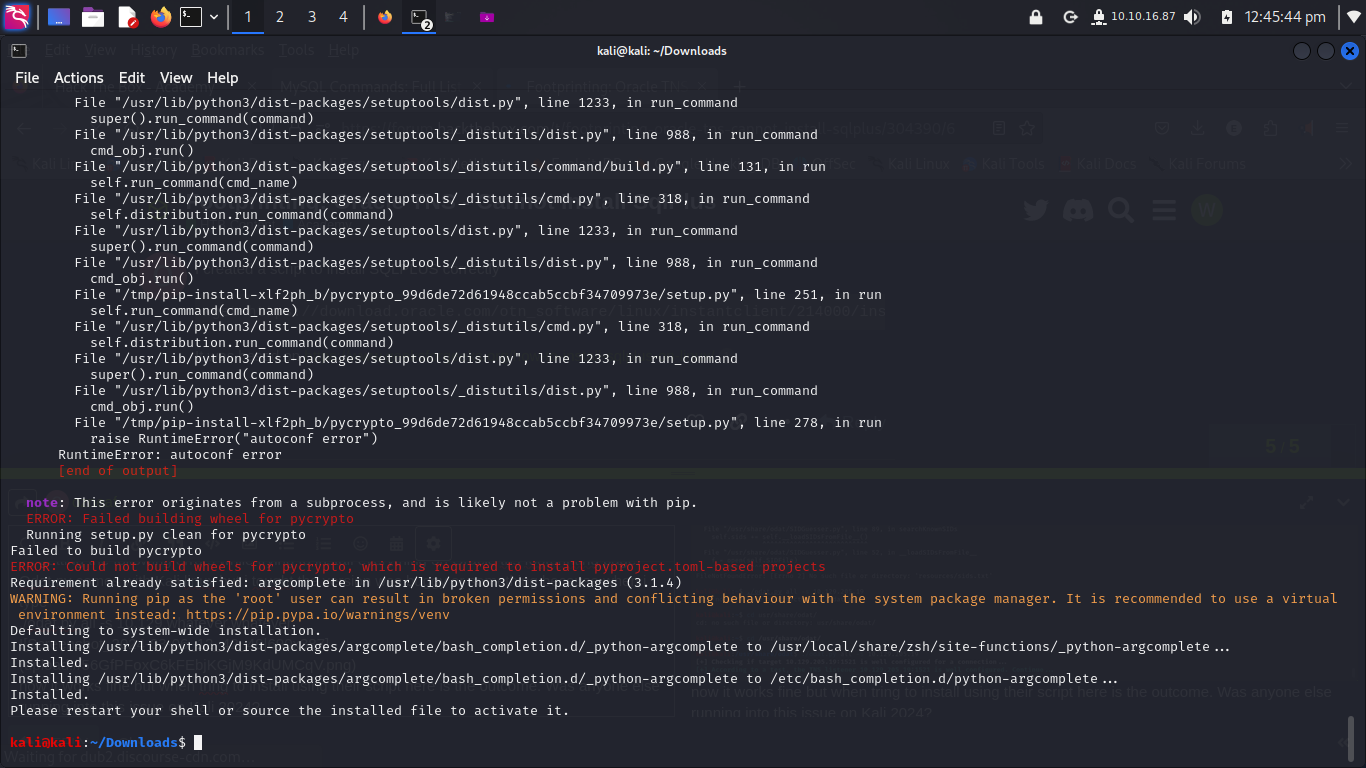Click the setup.py line 278 traceback entry
Viewport: 1366px width, 768px height.
pos(478,423)
